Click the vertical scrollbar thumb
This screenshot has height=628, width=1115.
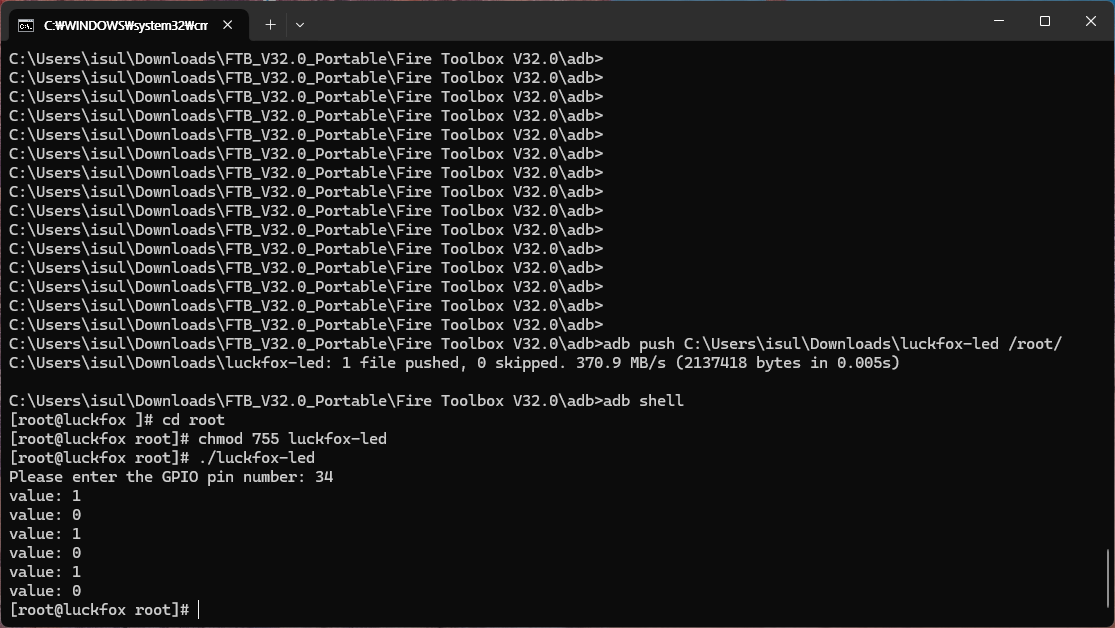click(x=1108, y=578)
